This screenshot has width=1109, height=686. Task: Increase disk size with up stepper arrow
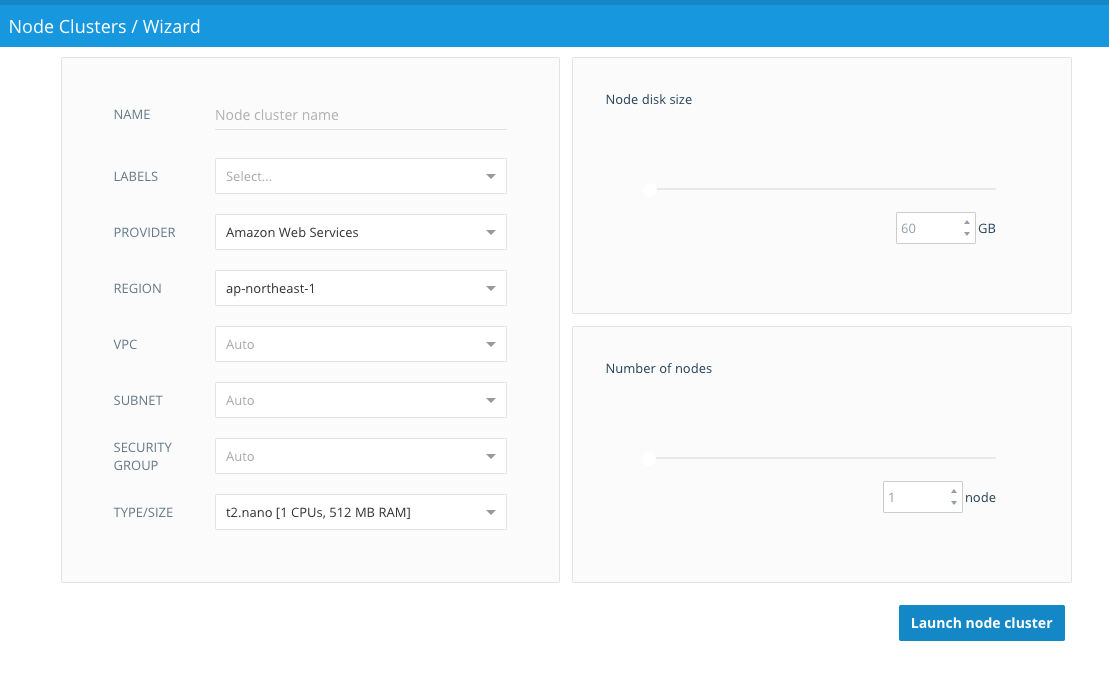coord(967,223)
